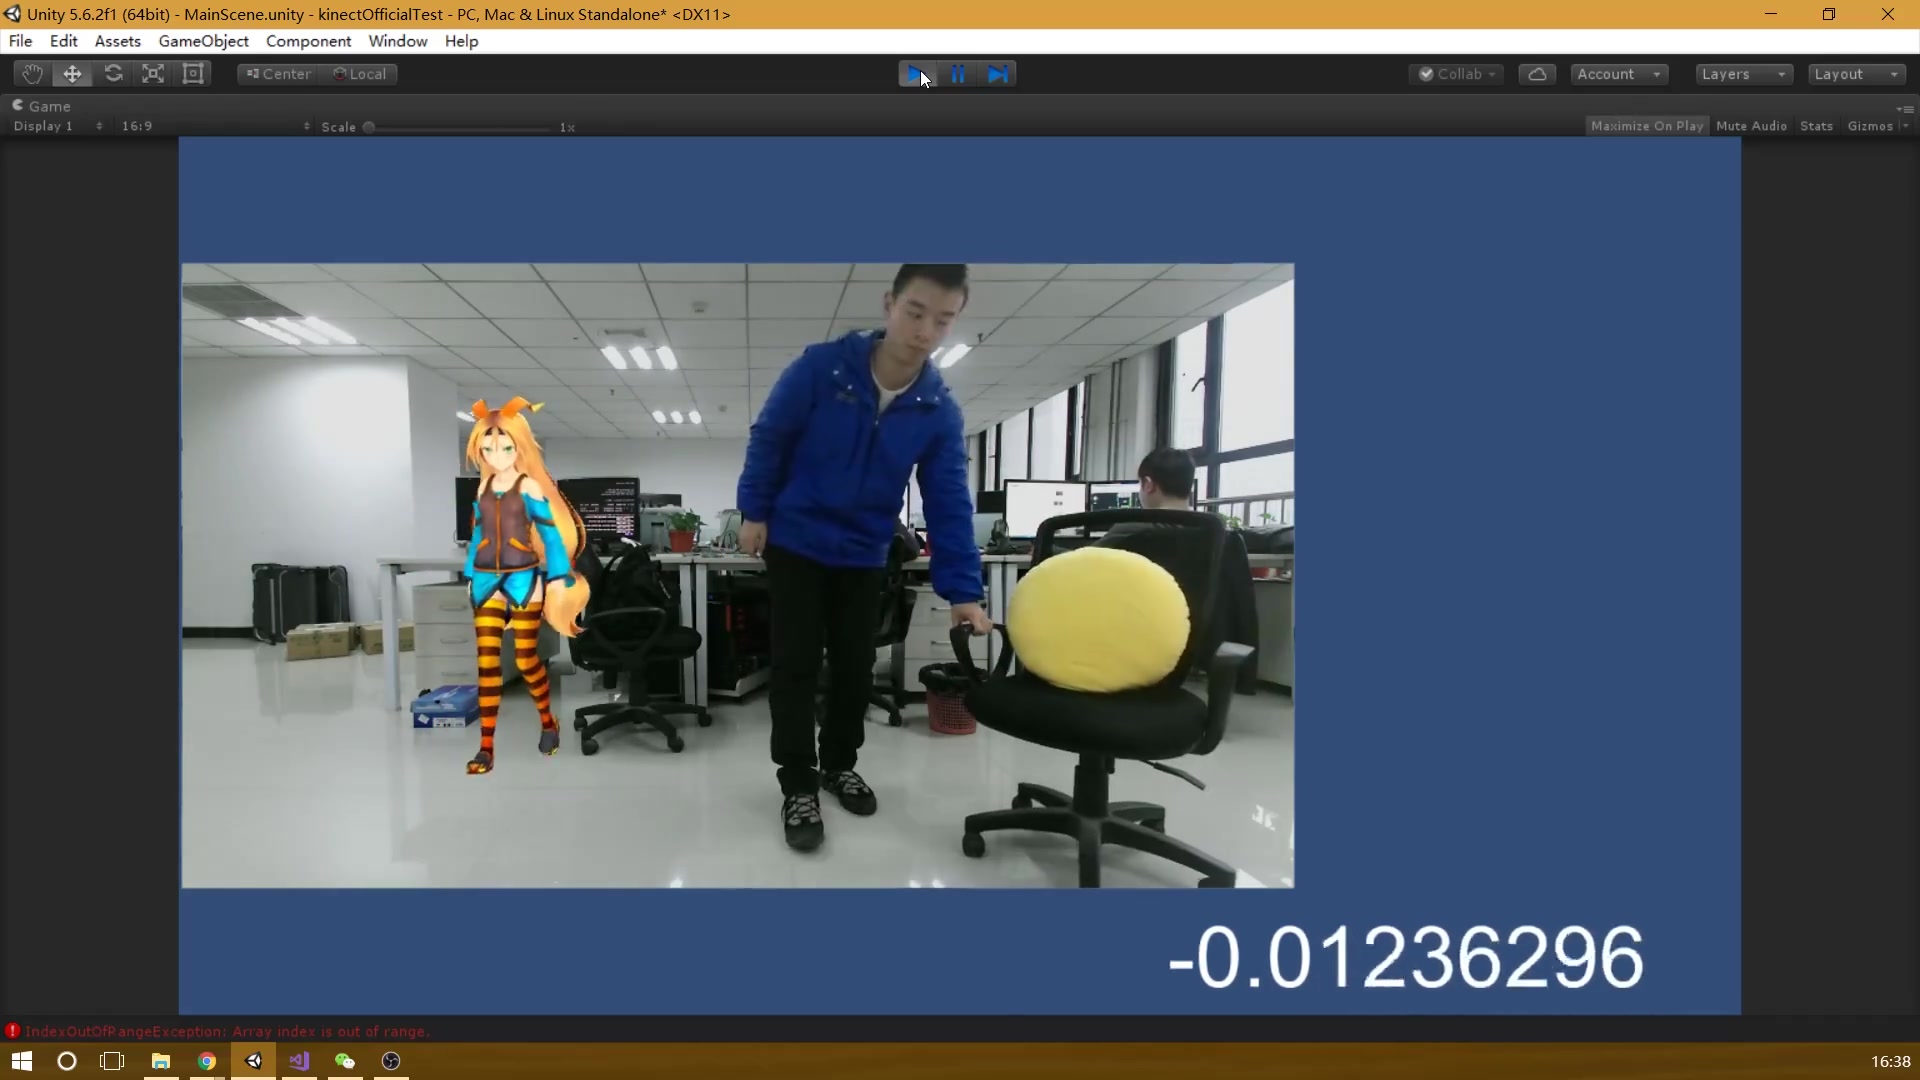Pause the running game
This screenshot has width=1920, height=1080.
(957, 73)
